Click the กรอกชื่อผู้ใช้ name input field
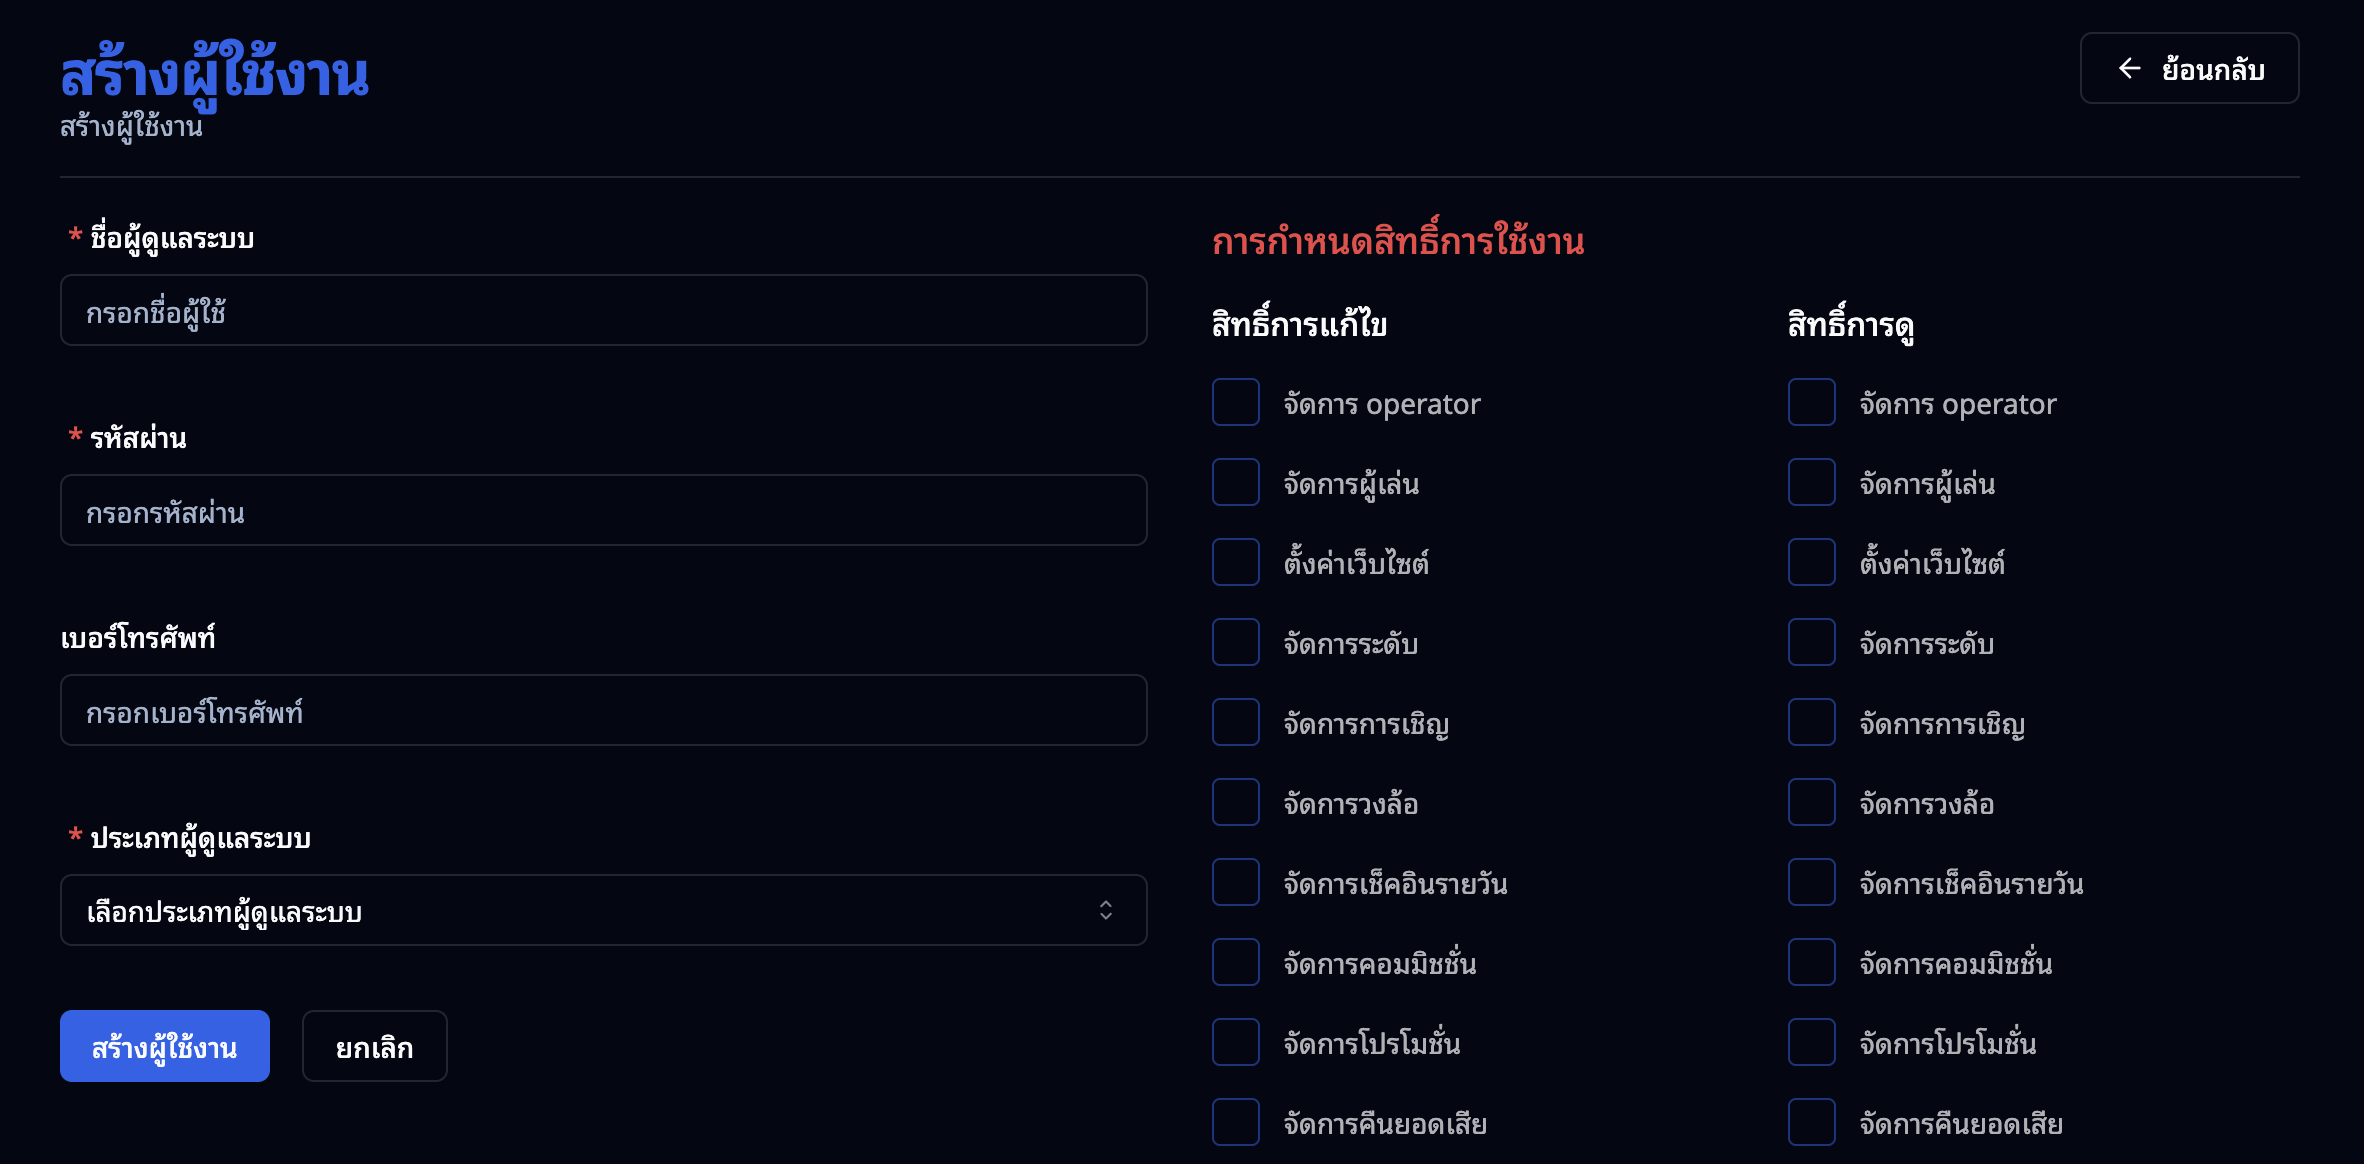The image size is (2364, 1164). tap(604, 310)
